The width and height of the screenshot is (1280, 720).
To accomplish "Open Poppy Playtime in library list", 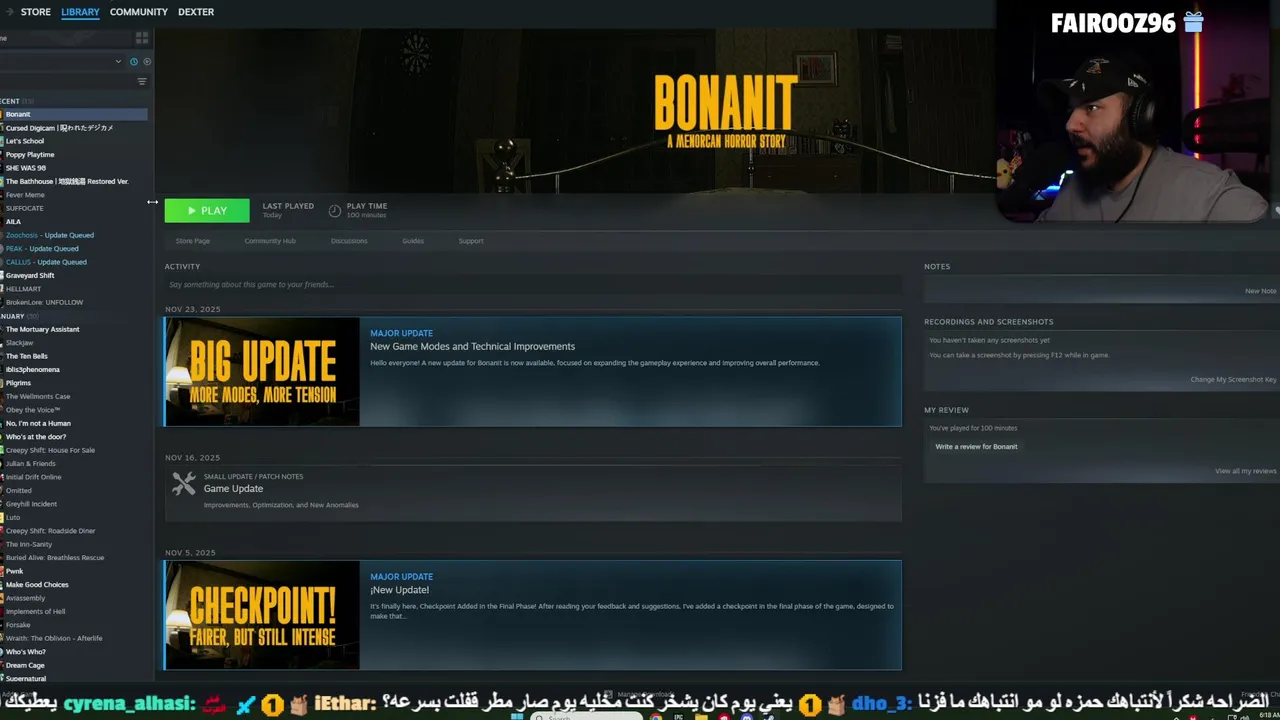I will coord(30,155).
